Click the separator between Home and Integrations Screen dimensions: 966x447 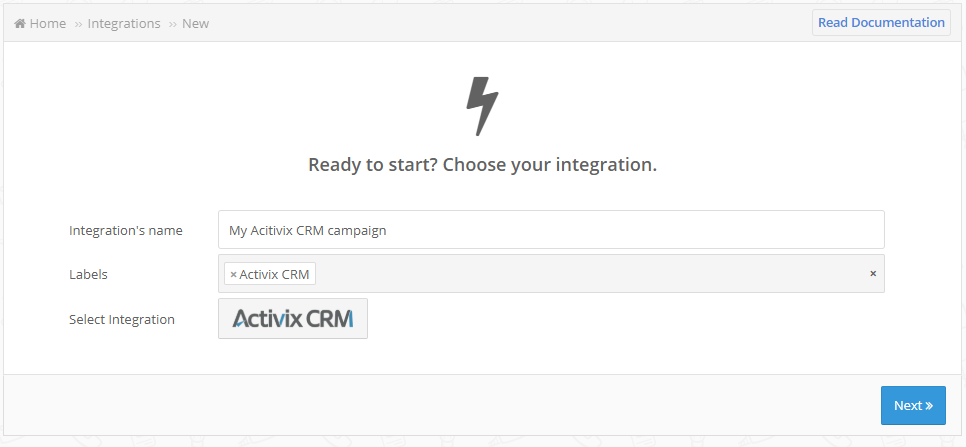[x=78, y=24]
